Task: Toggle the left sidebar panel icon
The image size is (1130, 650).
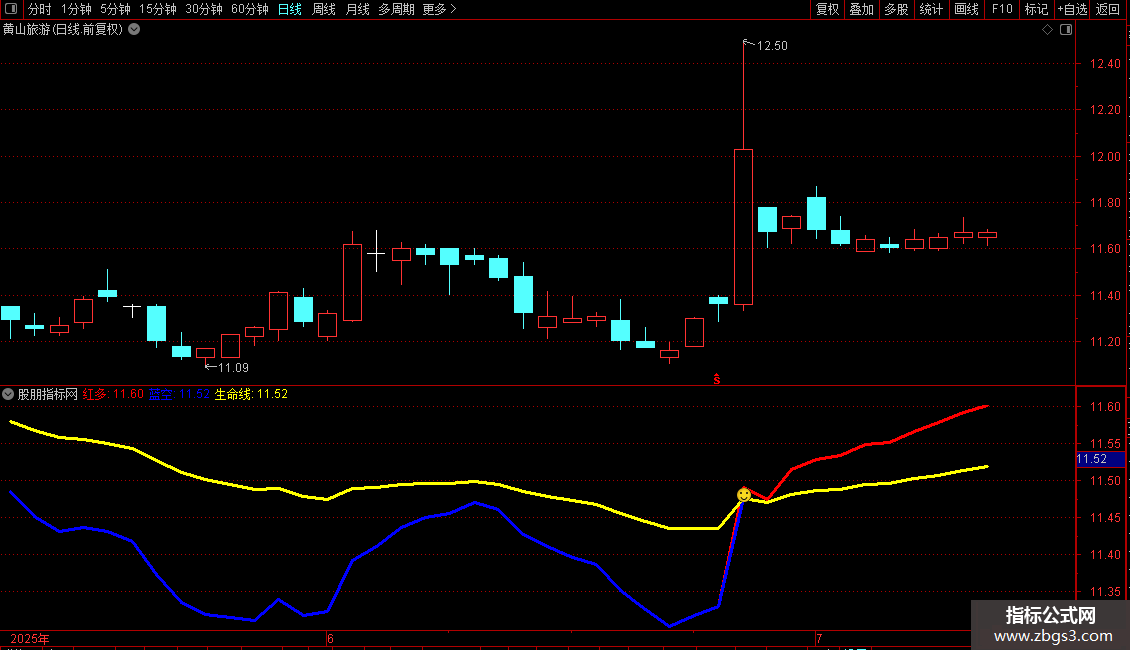Action: (x=11, y=9)
